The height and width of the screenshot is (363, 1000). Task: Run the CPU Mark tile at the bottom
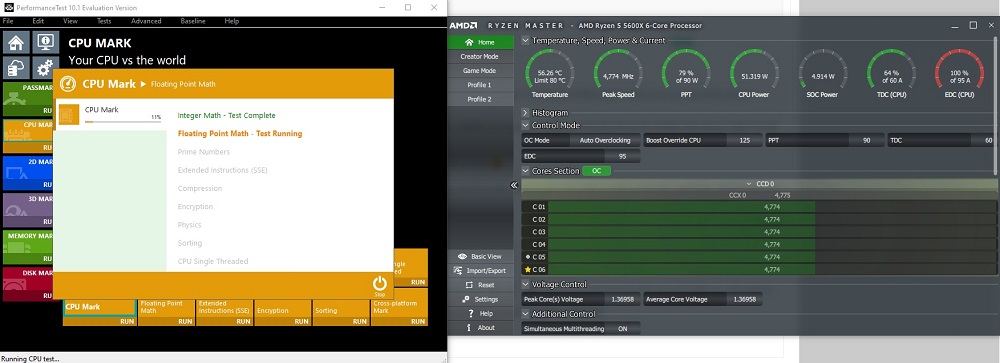point(99,312)
